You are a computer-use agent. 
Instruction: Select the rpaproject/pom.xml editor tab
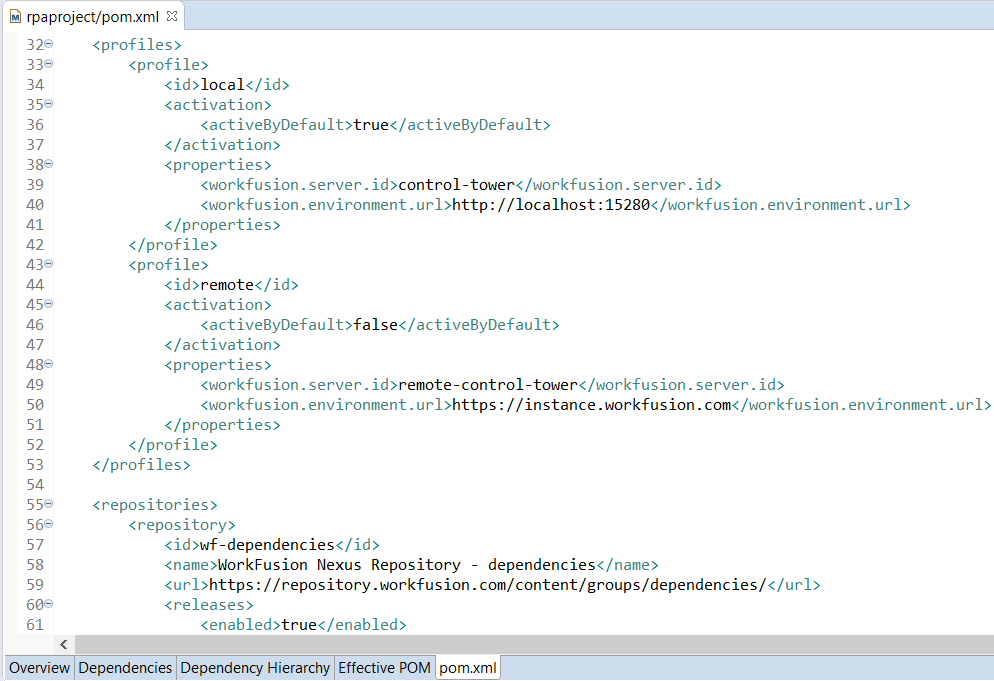pos(93,16)
